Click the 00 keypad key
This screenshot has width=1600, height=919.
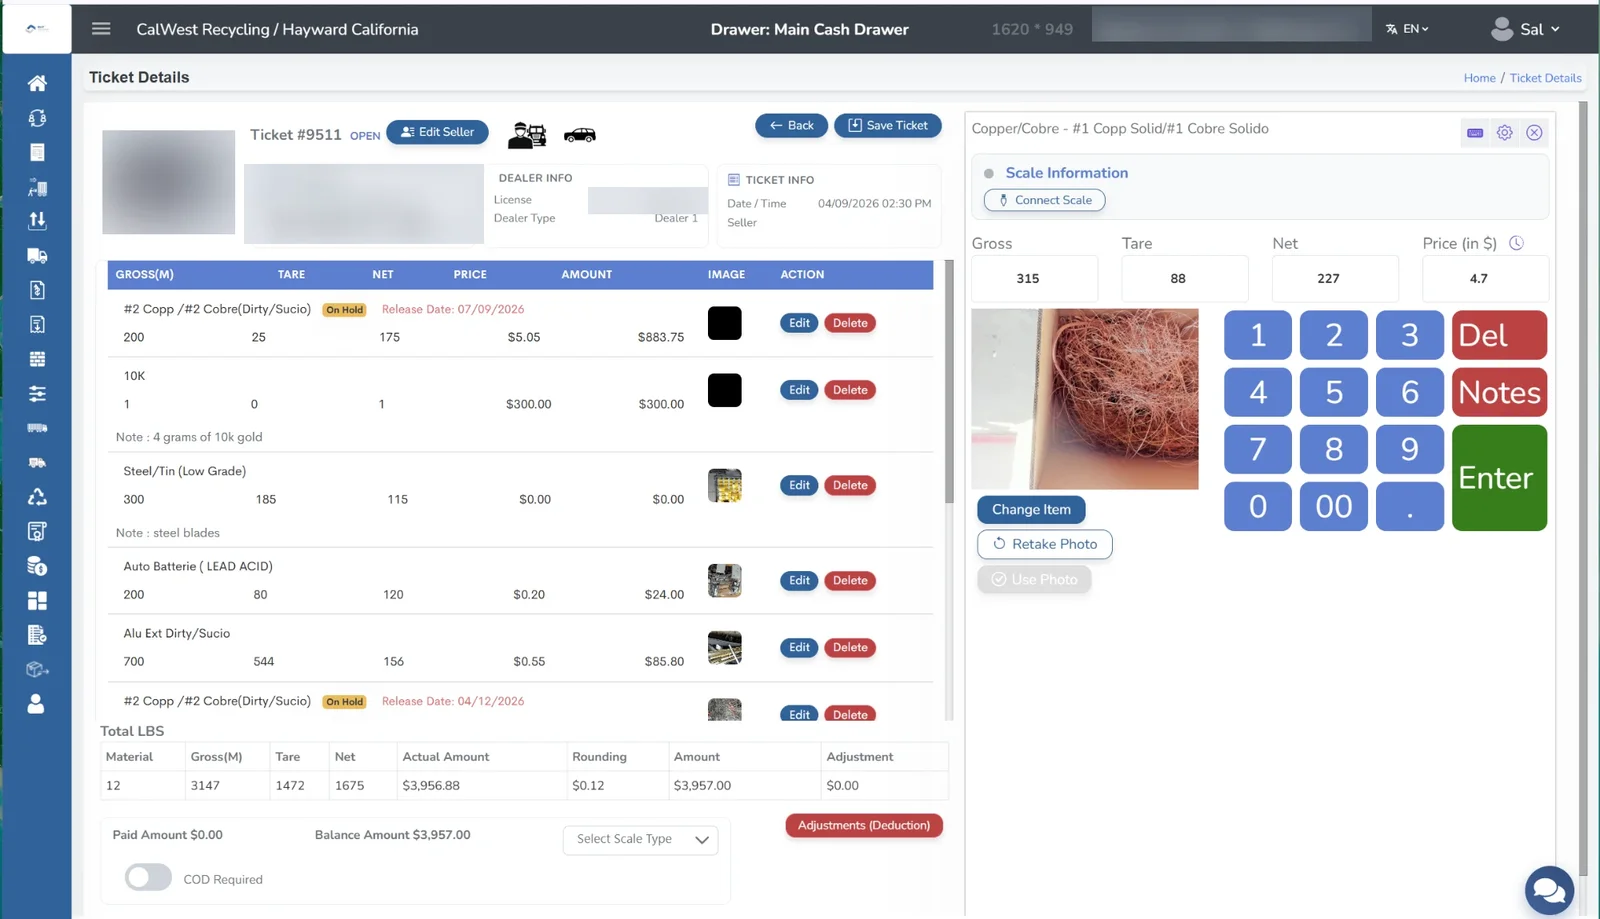(x=1334, y=507)
